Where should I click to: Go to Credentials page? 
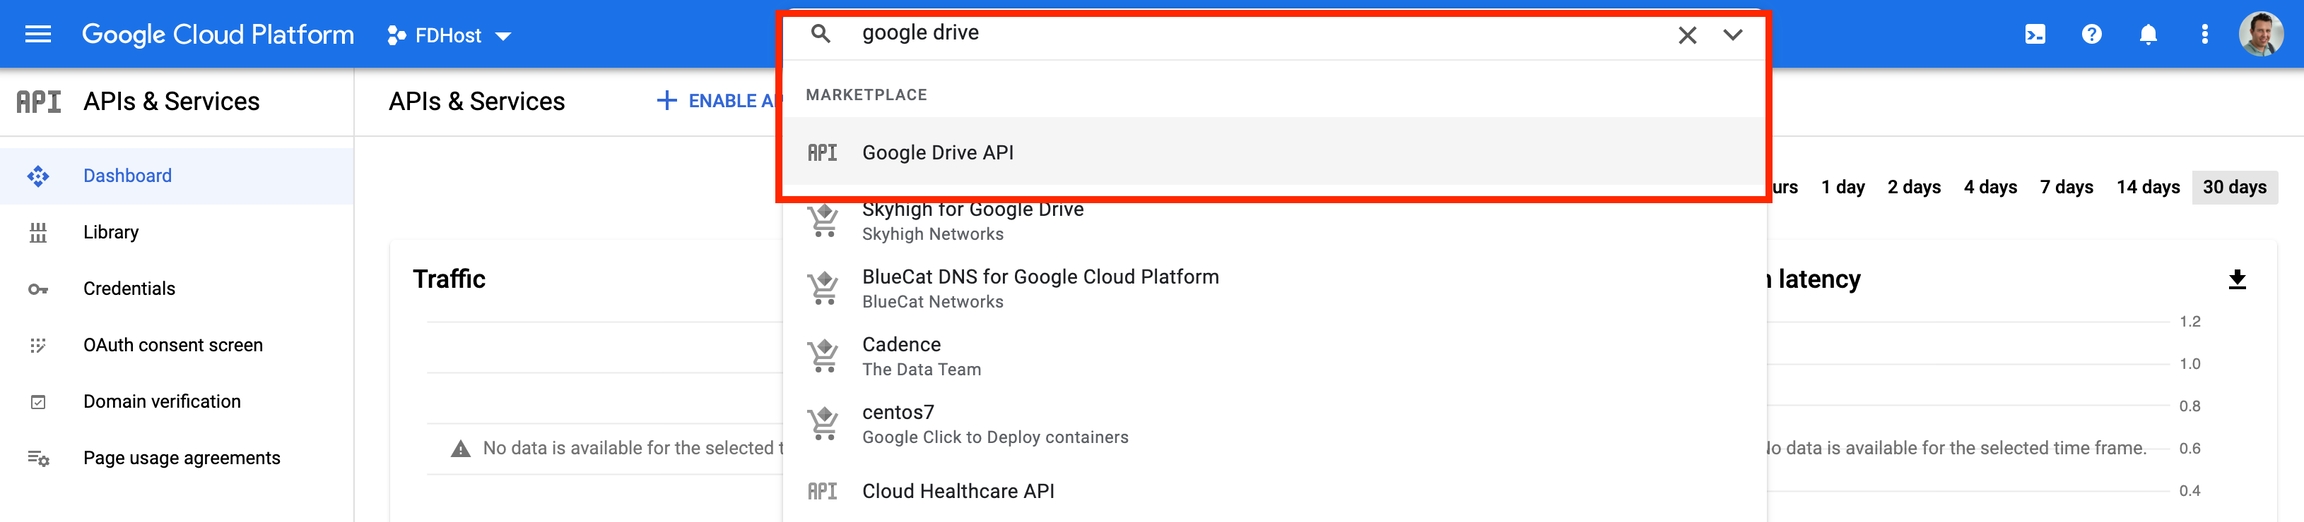coord(129,289)
